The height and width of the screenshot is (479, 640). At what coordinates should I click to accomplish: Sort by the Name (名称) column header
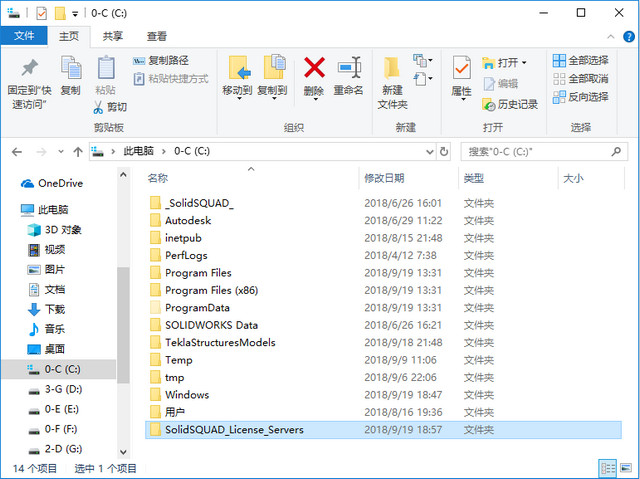click(158, 178)
